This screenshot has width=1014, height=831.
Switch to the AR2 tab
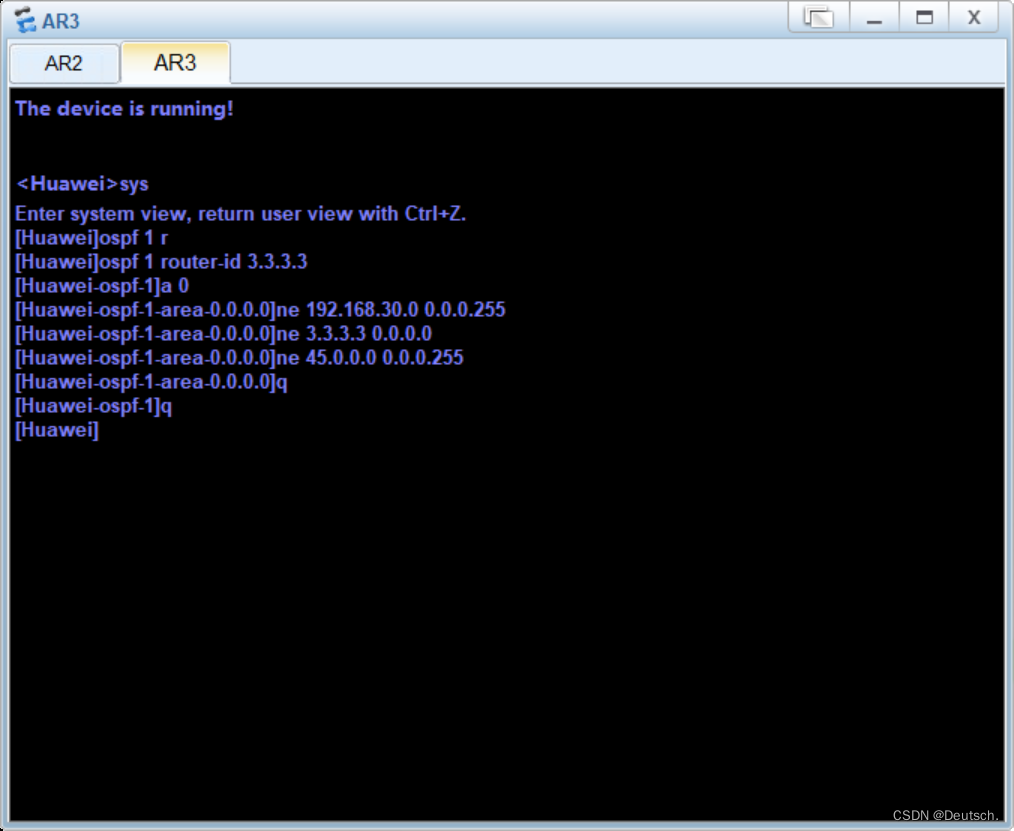point(64,63)
